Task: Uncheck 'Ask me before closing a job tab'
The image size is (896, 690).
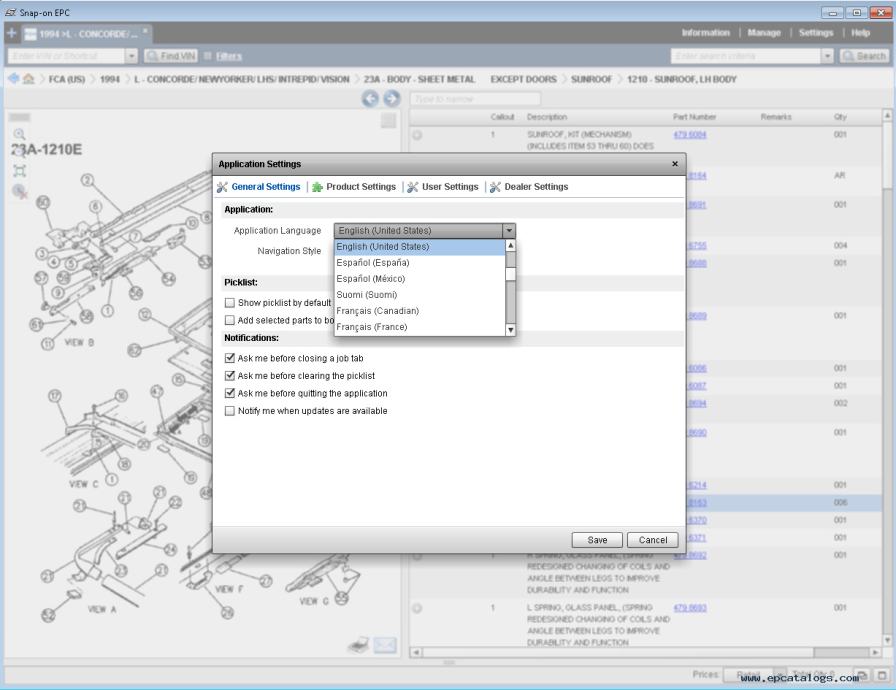Action: coord(230,358)
